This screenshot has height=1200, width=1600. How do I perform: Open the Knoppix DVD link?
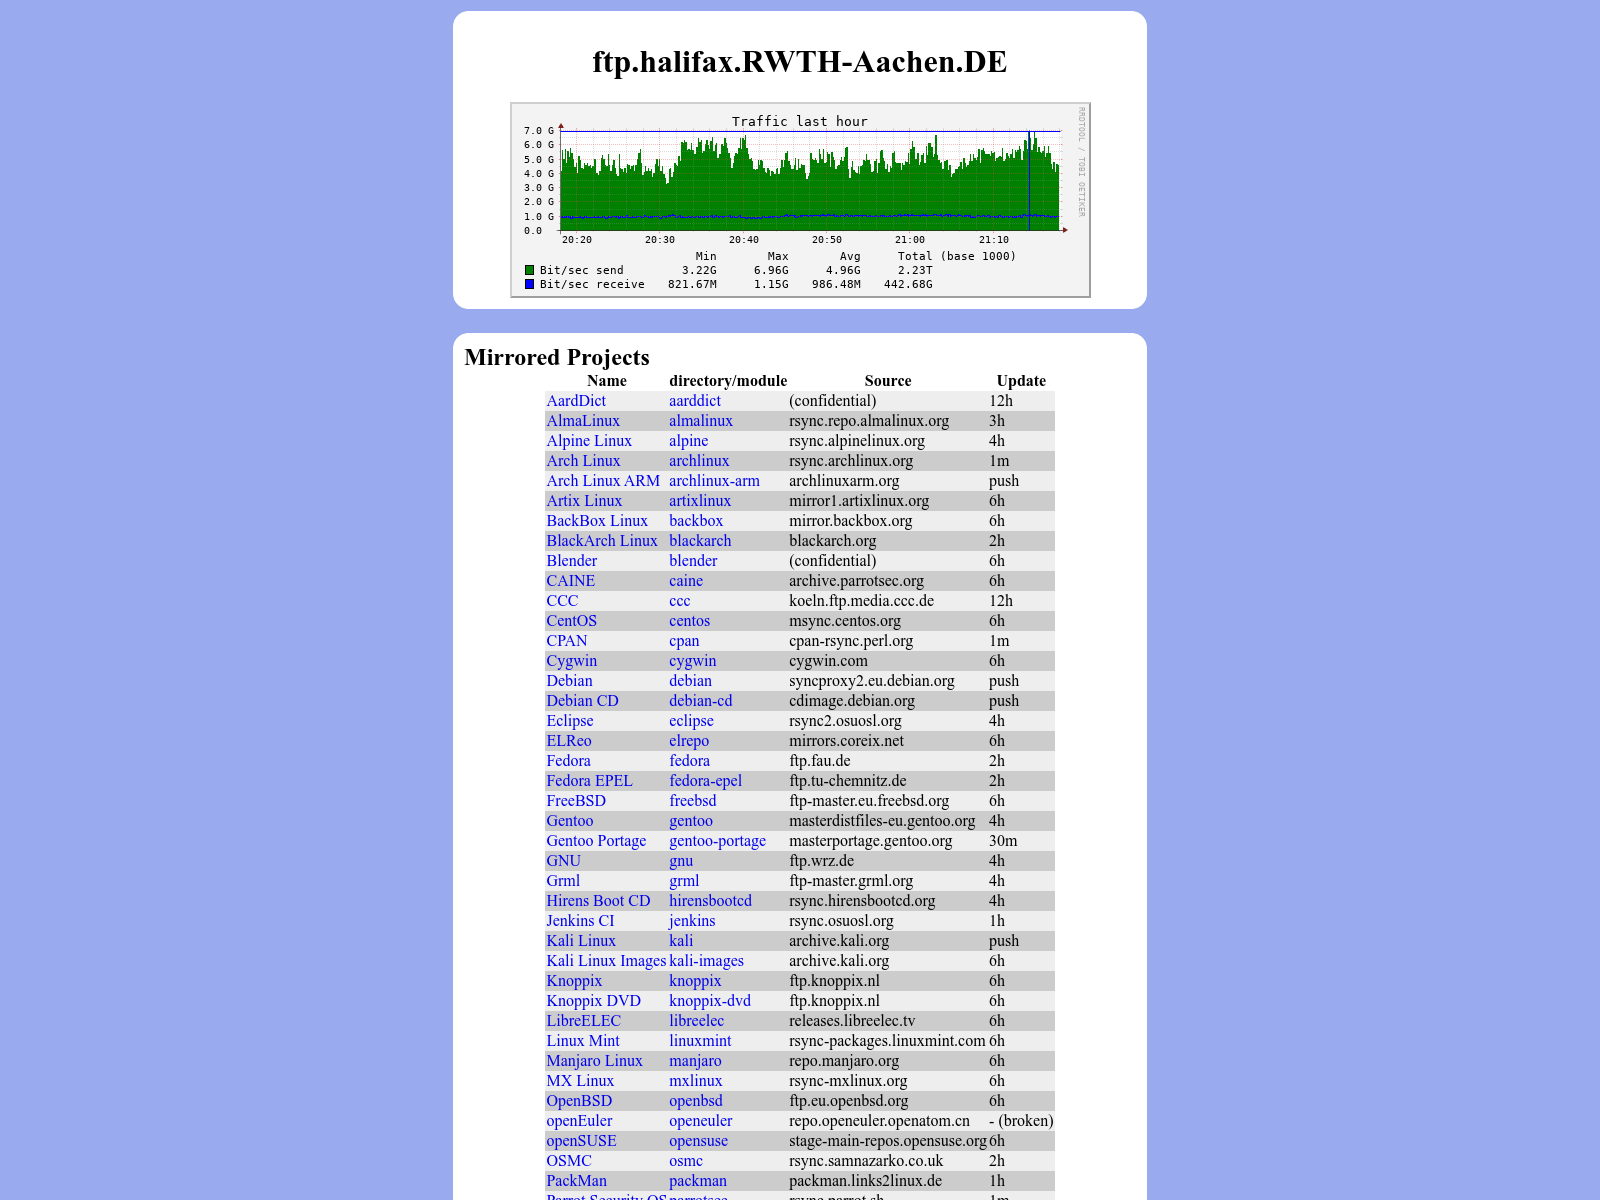coord(593,1001)
